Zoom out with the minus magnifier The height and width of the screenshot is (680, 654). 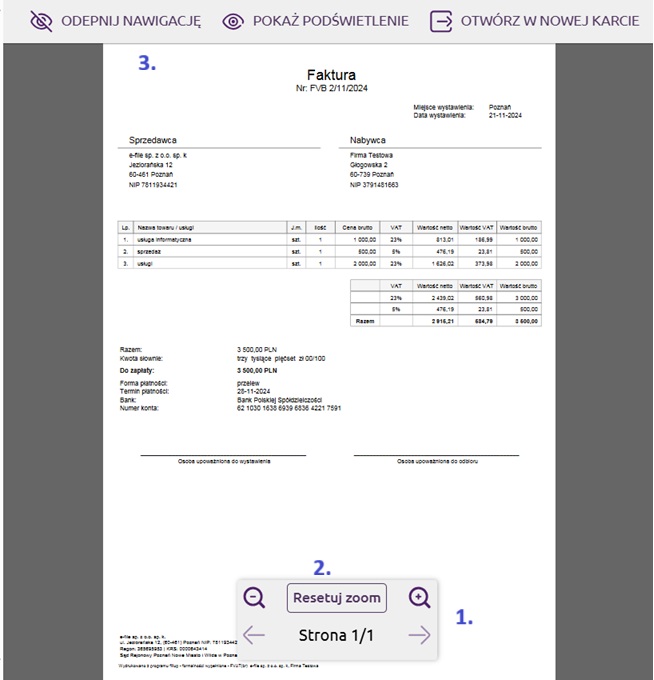254,598
